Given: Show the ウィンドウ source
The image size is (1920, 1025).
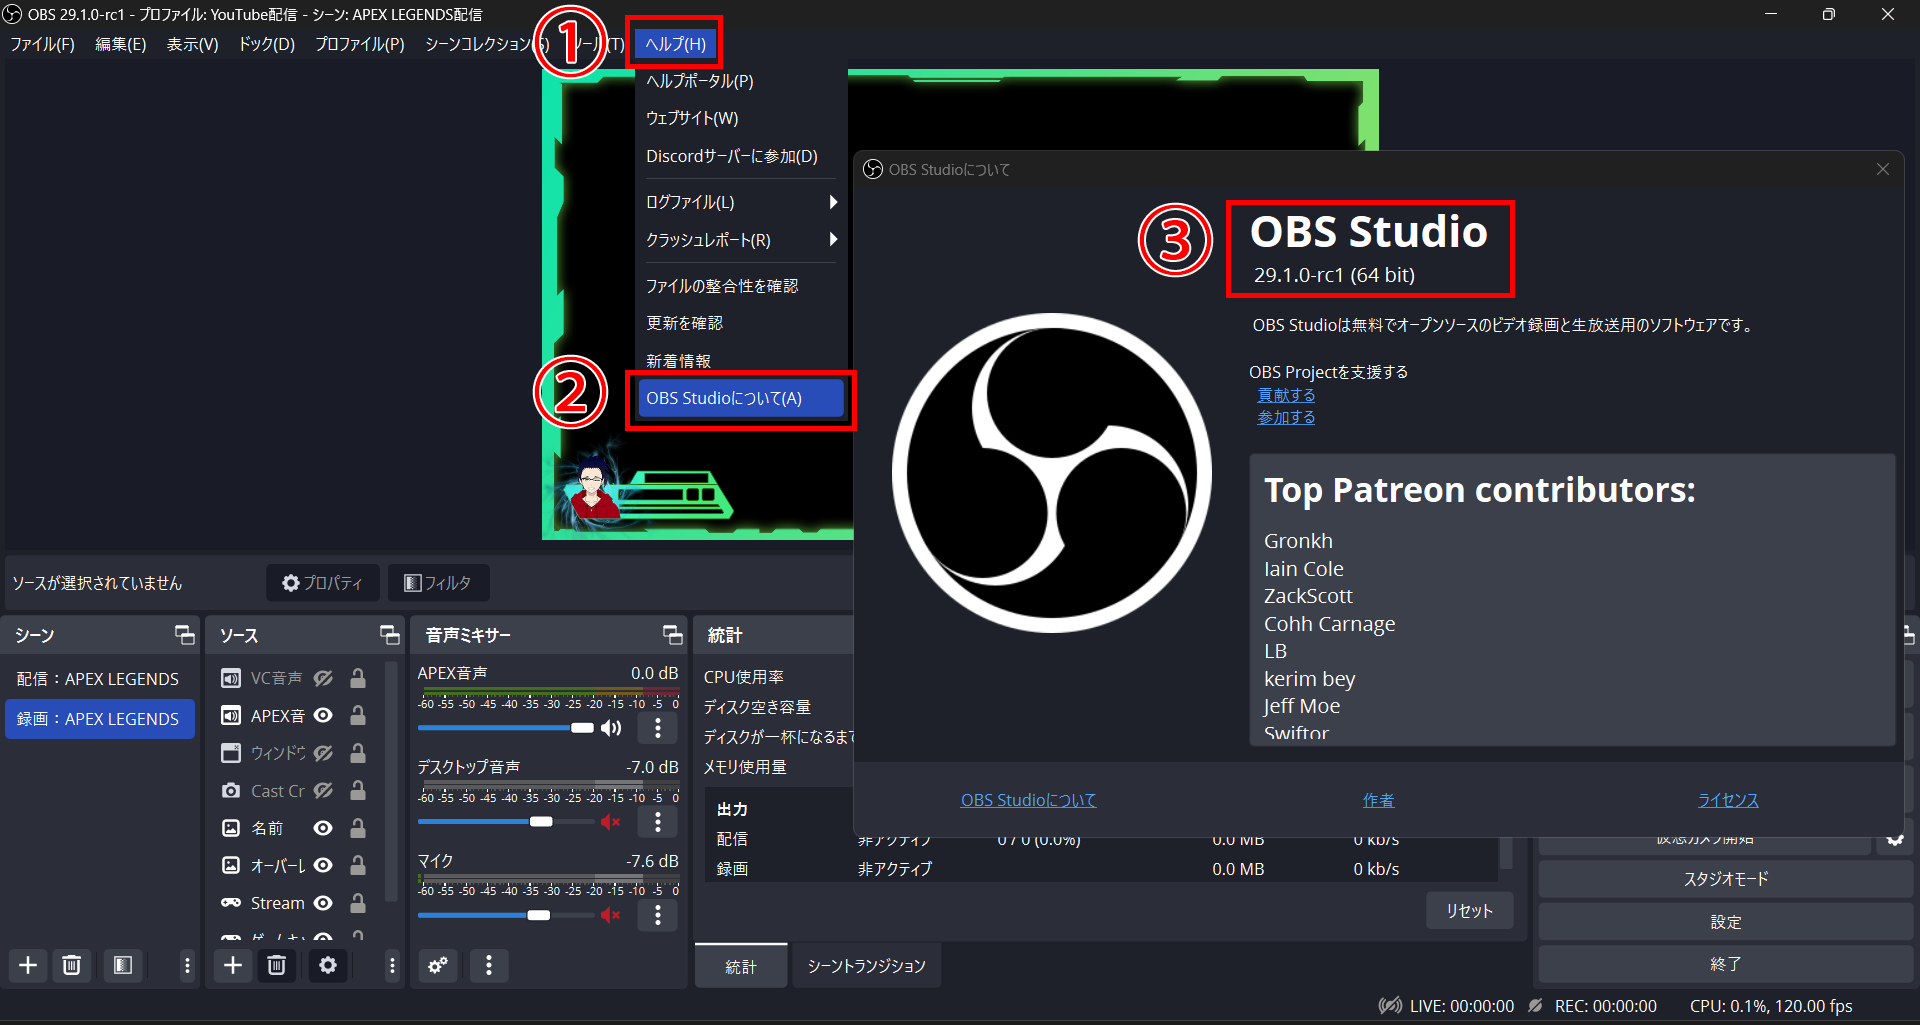Looking at the screenshot, I should point(323,753).
